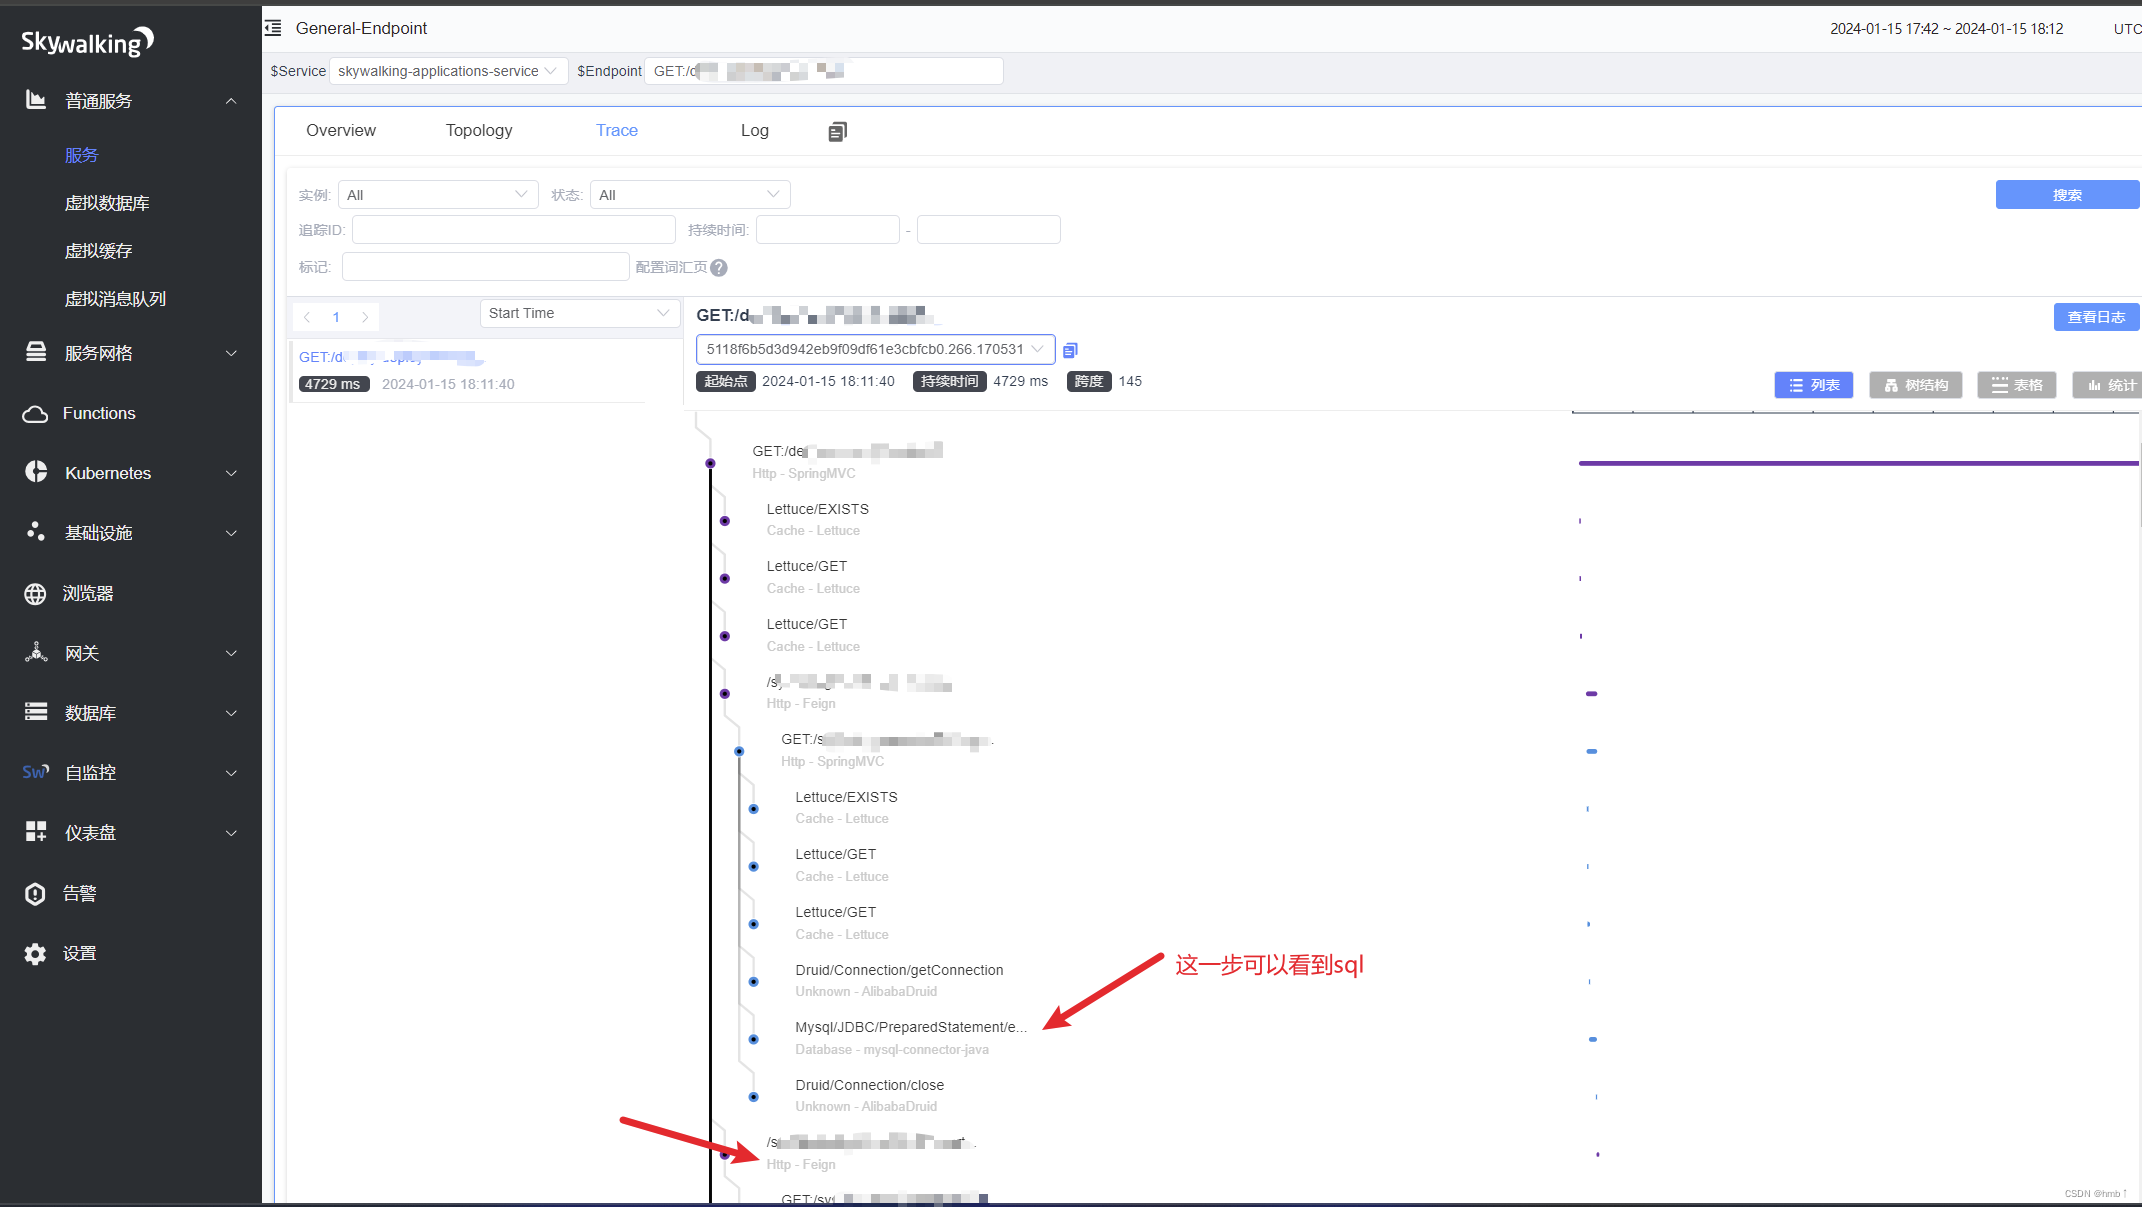Open 自监控 Sw icon
Viewport: 2142px width, 1207px height.
coord(36,772)
